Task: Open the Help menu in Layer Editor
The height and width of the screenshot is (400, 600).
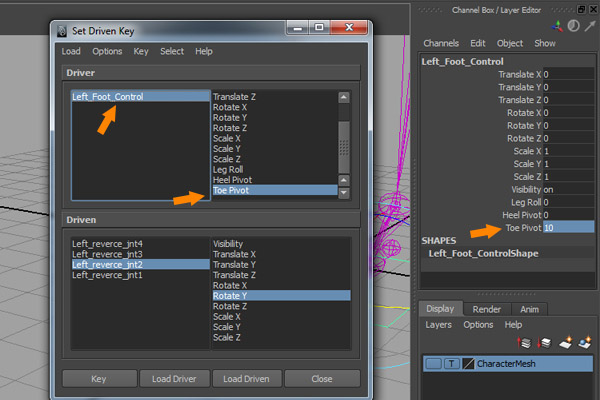Action: click(513, 325)
